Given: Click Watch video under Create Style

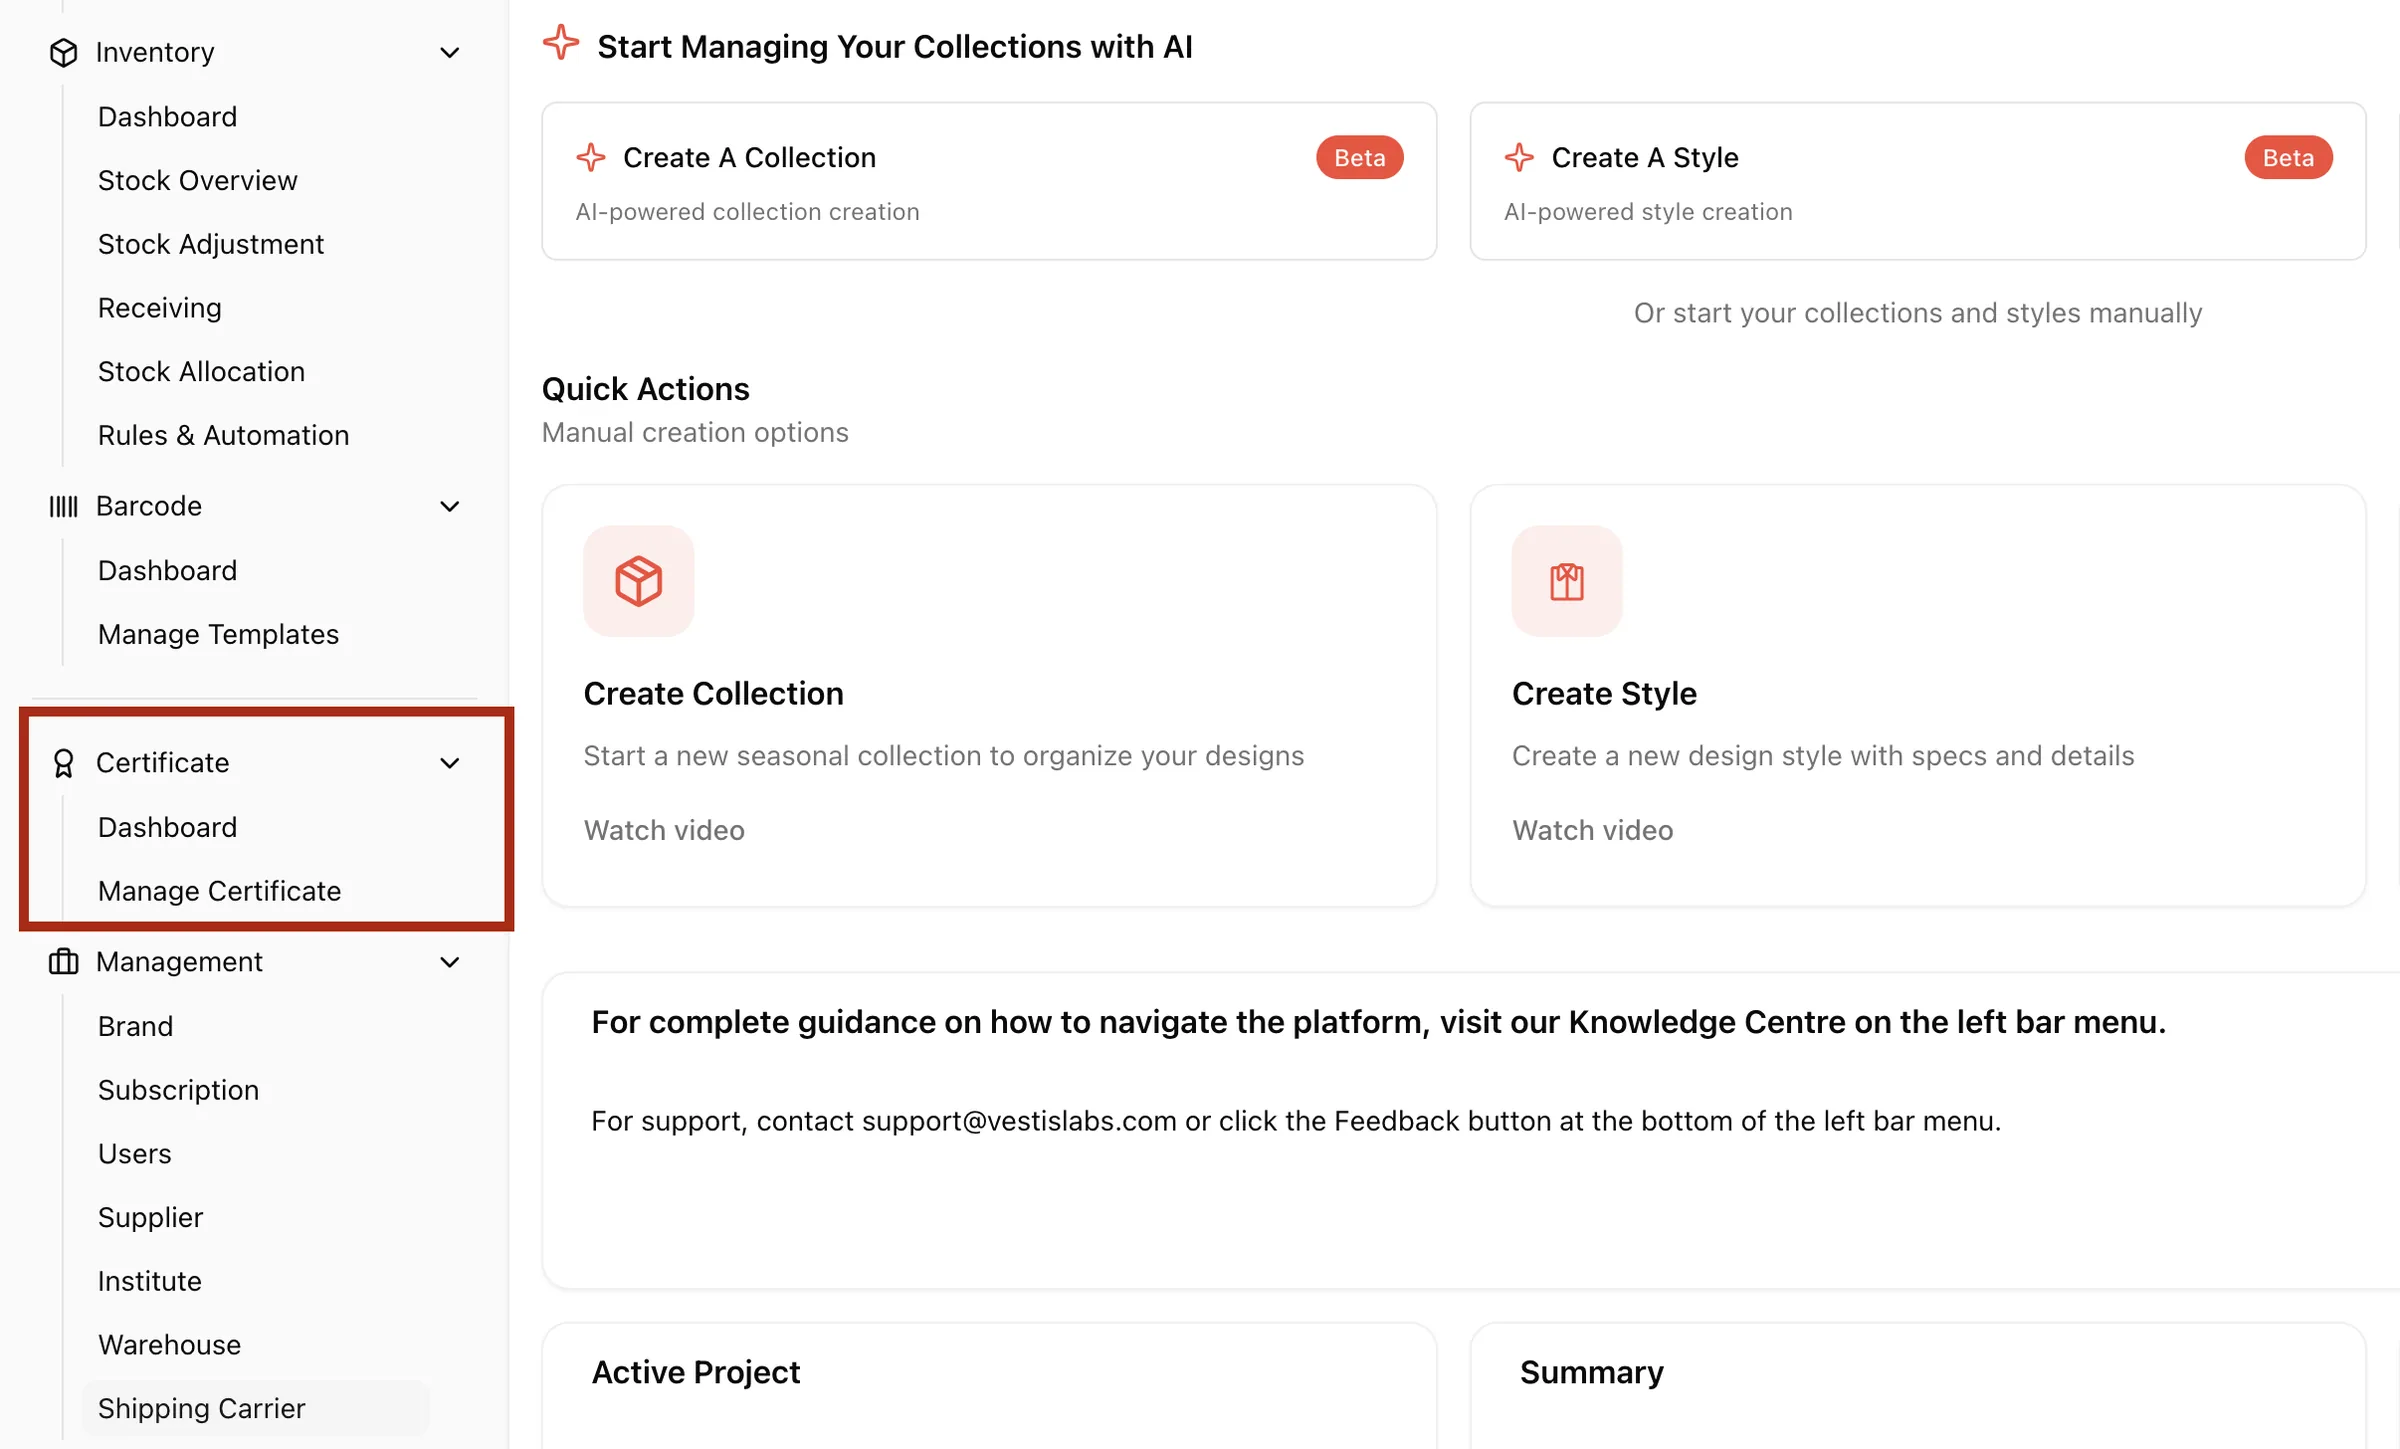Looking at the screenshot, I should pyautogui.click(x=1592, y=830).
